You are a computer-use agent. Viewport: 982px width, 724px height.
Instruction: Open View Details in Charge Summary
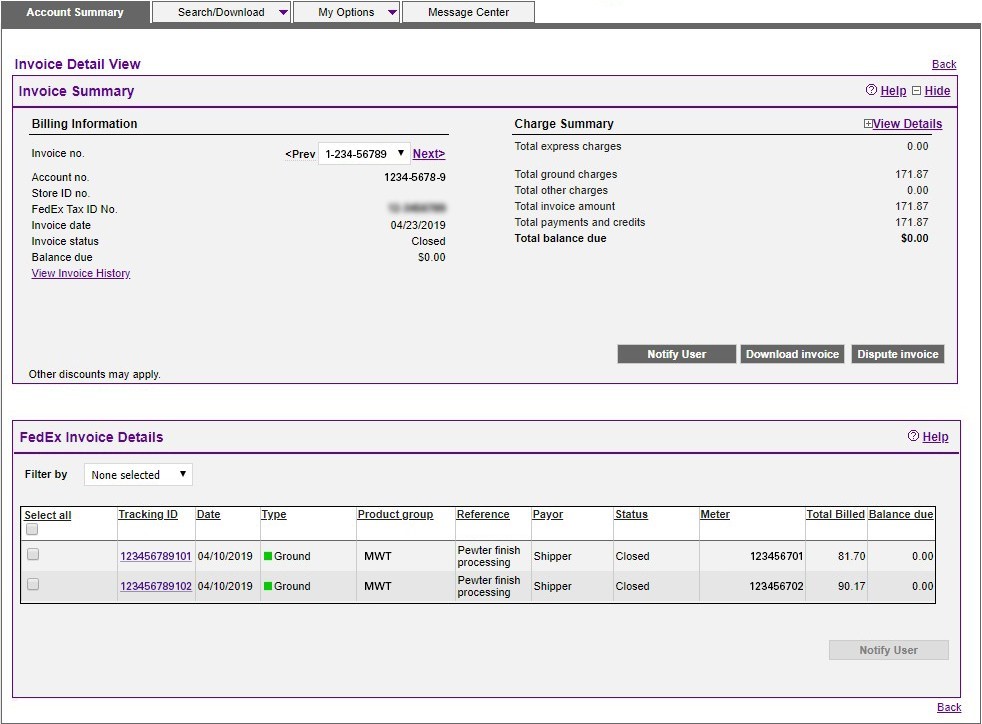coord(907,124)
